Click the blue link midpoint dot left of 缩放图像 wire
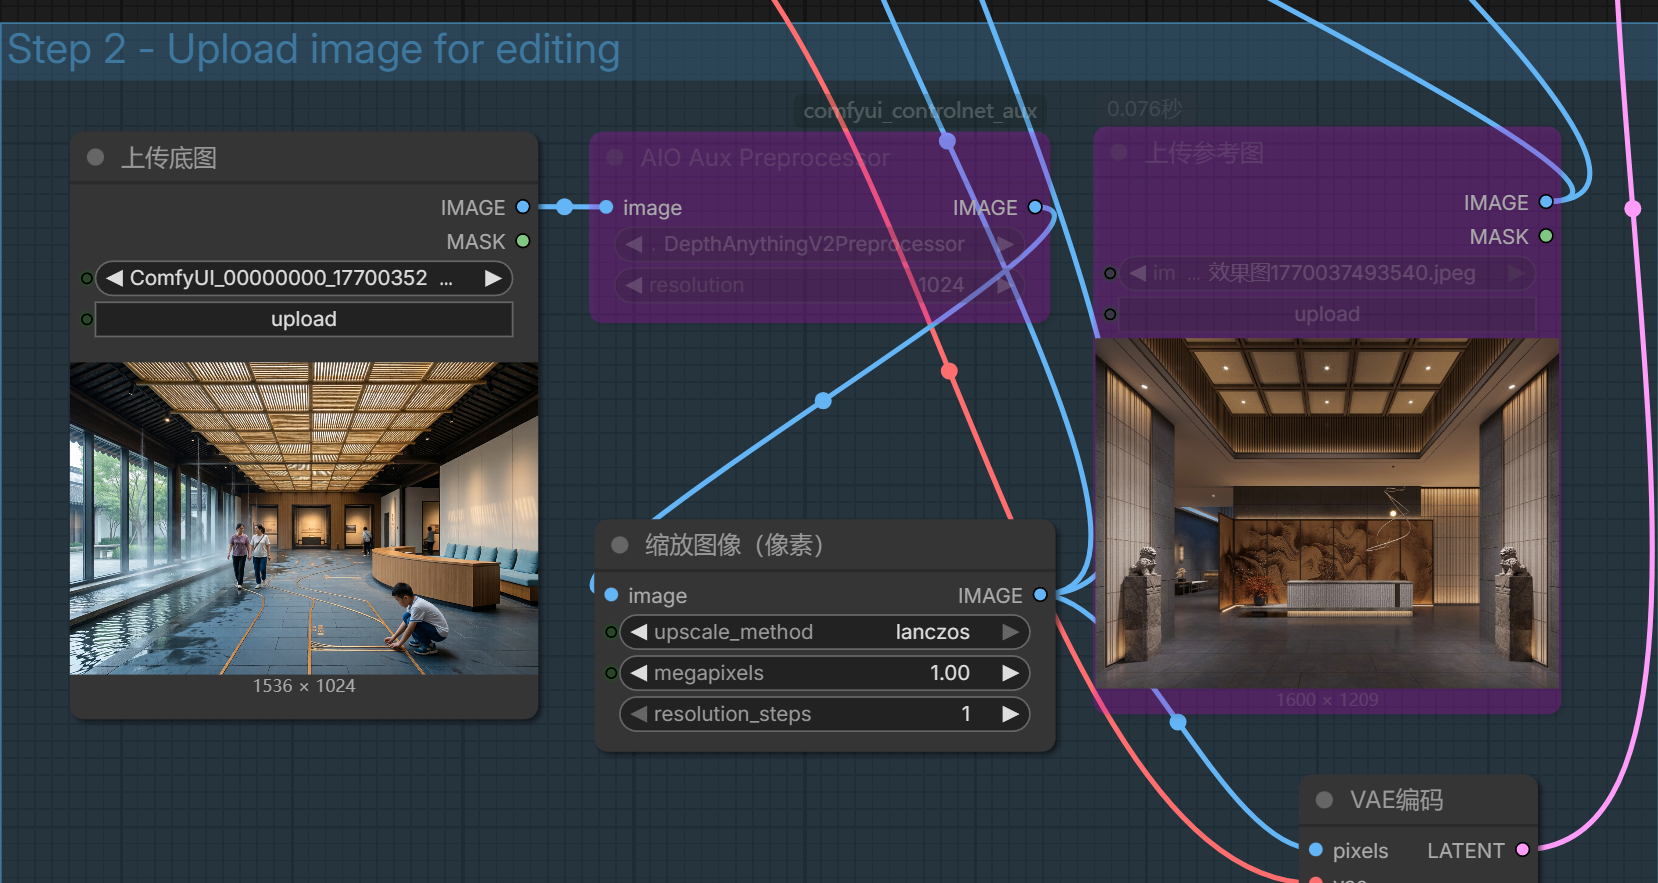Image resolution: width=1658 pixels, height=883 pixels. (x=823, y=401)
